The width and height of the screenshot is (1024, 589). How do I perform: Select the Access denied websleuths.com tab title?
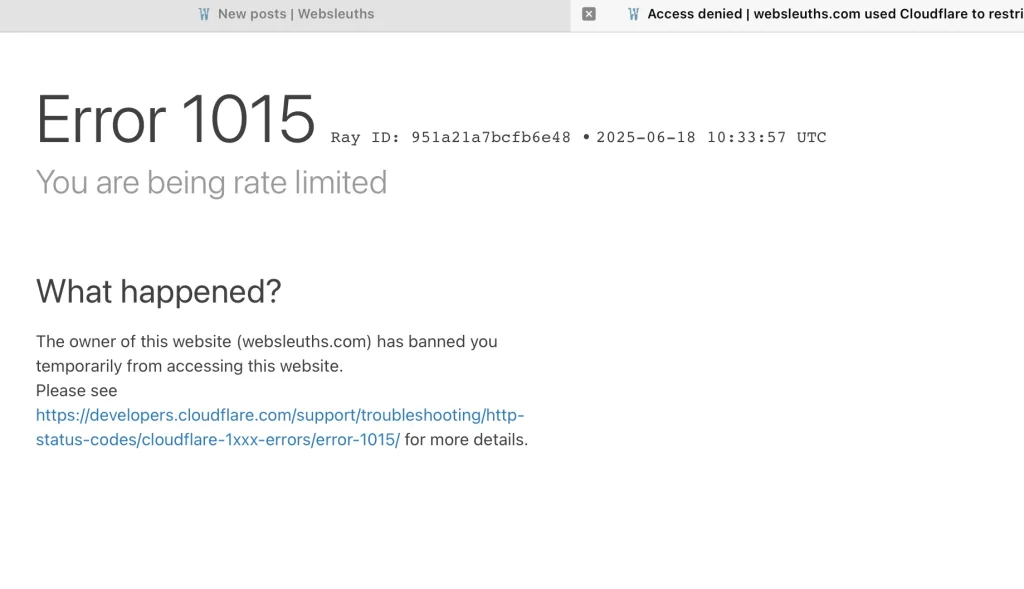pyautogui.click(x=830, y=14)
